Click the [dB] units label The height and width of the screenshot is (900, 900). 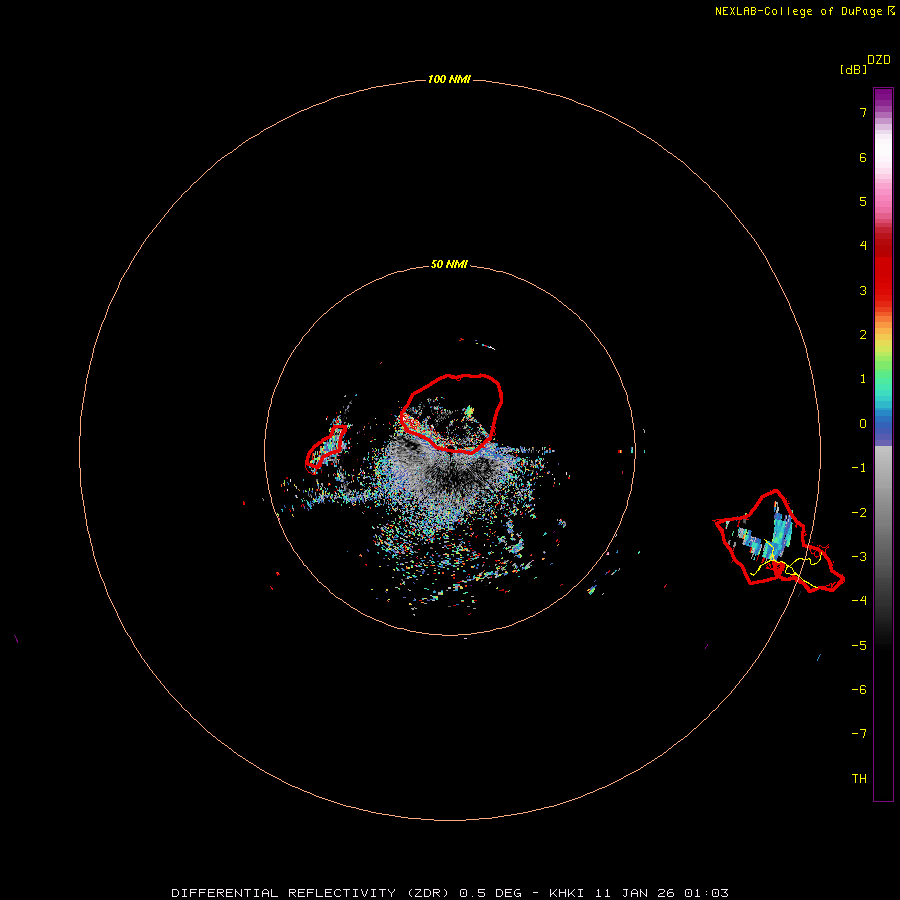coord(853,69)
